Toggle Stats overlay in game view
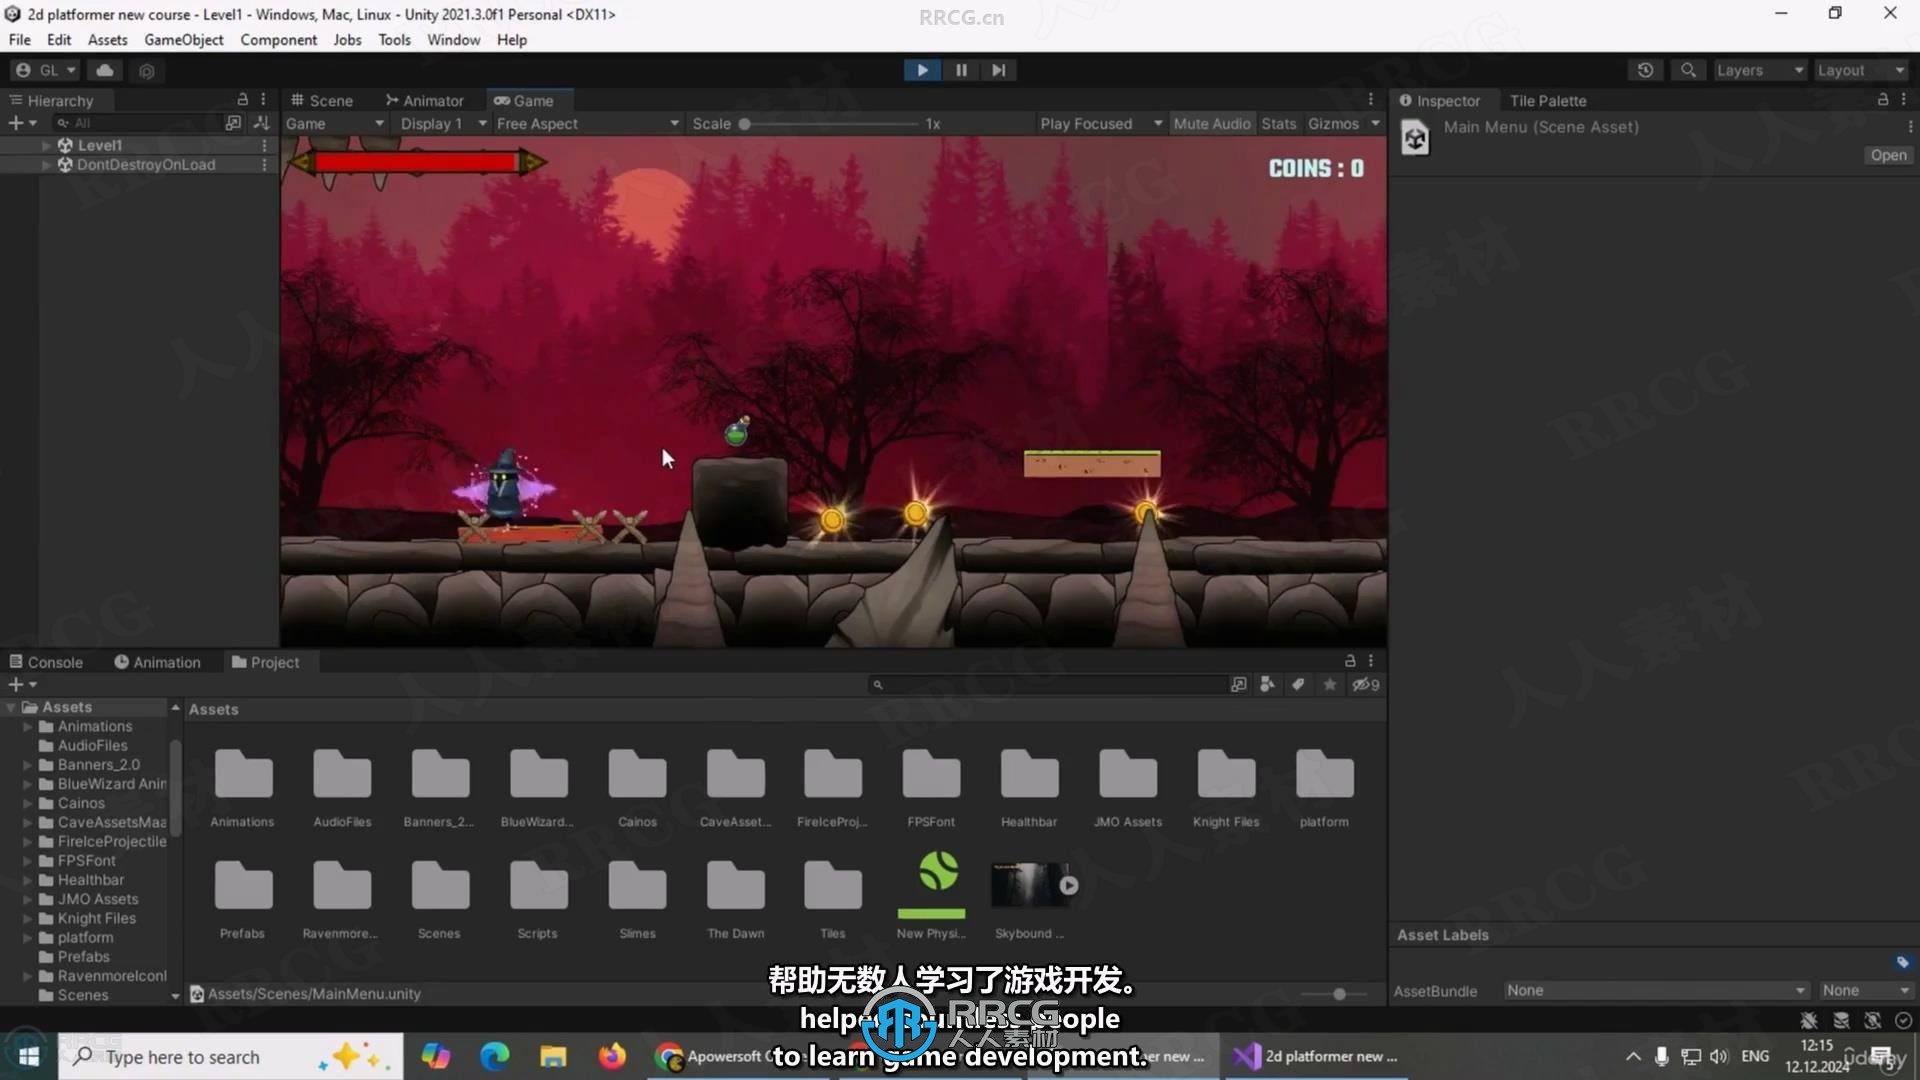Viewport: 1920px width, 1080px height. click(1274, 123)
